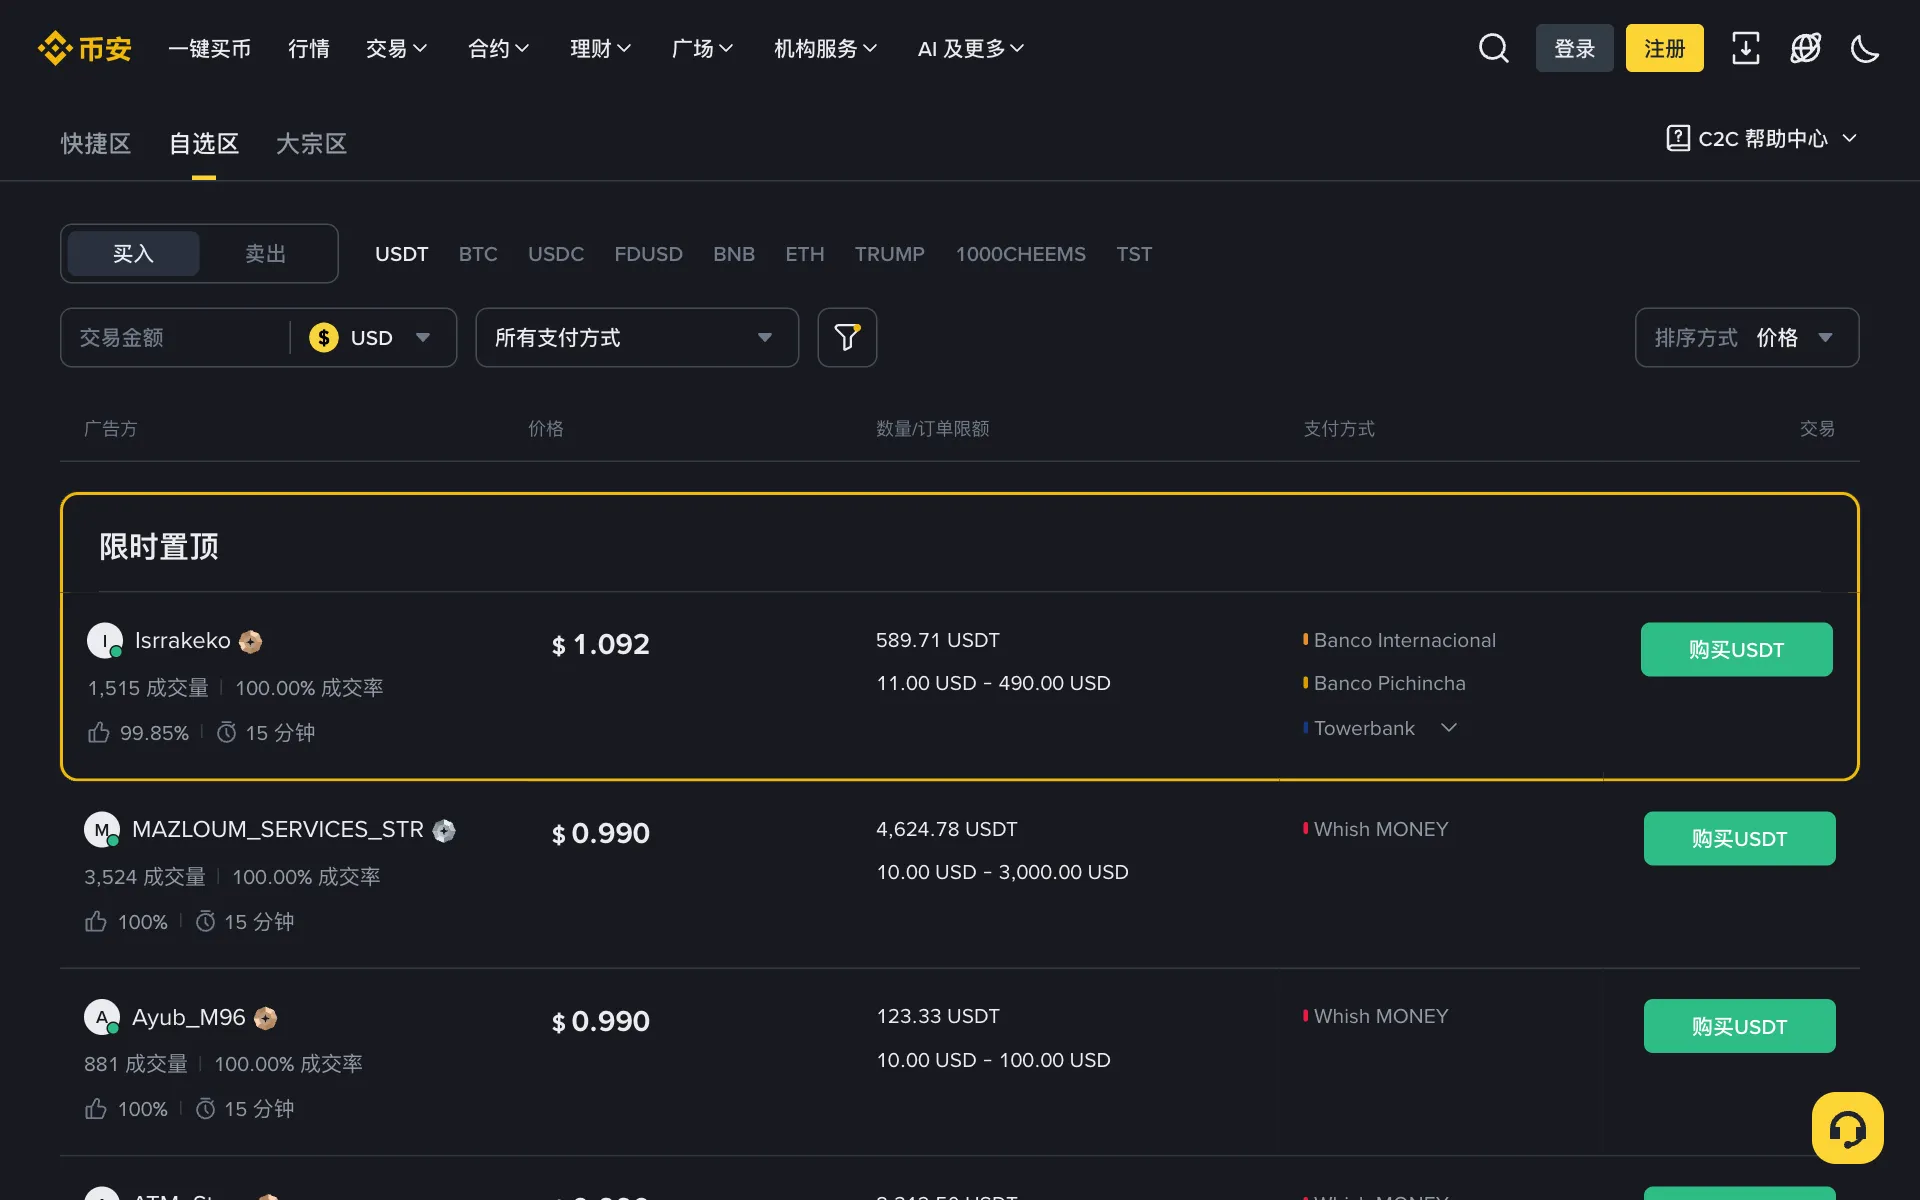Click MAZLOUM_SERVICES_STR avatar icon
This screenshot has height=1200, width=1920.
tap(102, 829)
